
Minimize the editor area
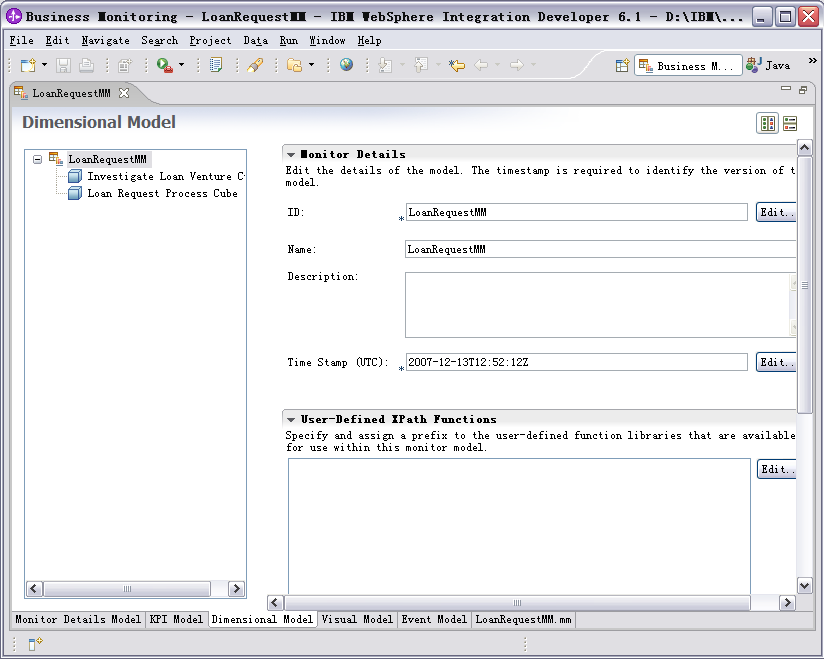click(x=786, y=89)
